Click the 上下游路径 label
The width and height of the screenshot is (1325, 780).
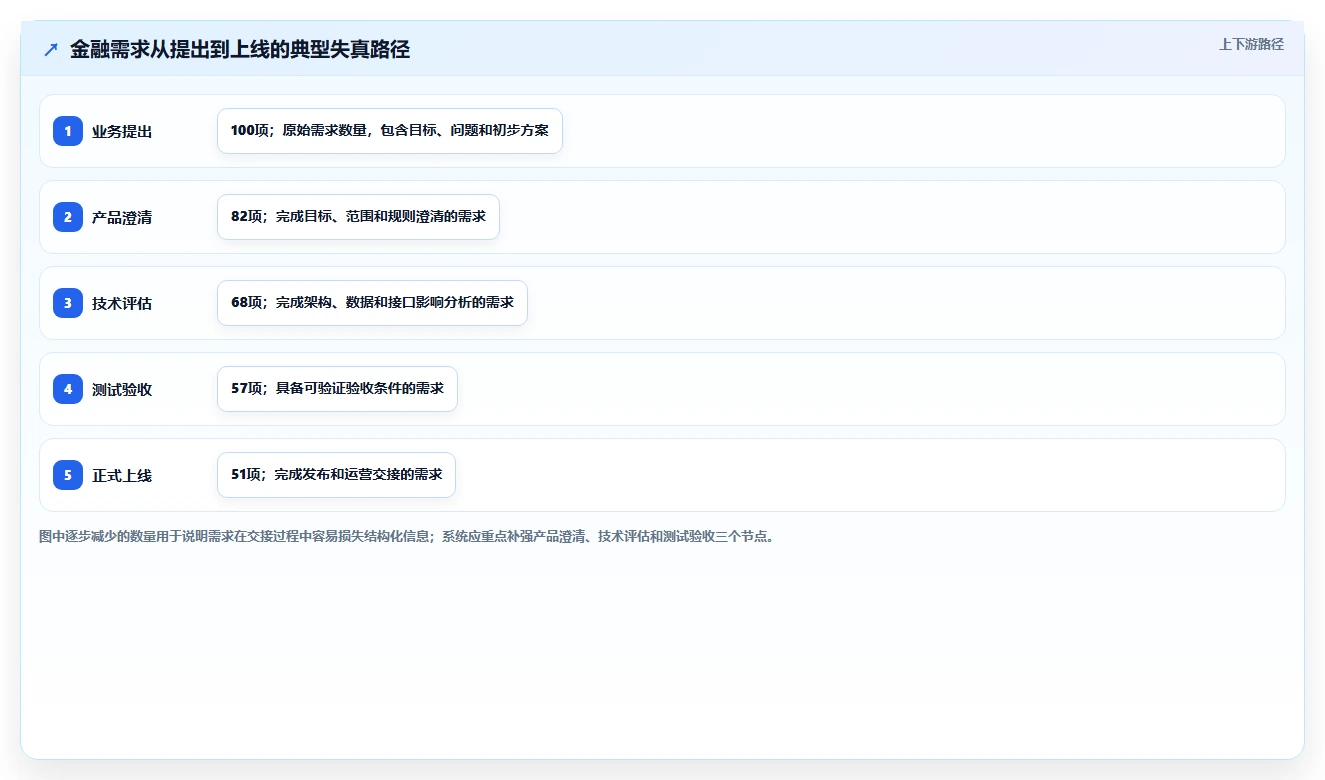1251,45
